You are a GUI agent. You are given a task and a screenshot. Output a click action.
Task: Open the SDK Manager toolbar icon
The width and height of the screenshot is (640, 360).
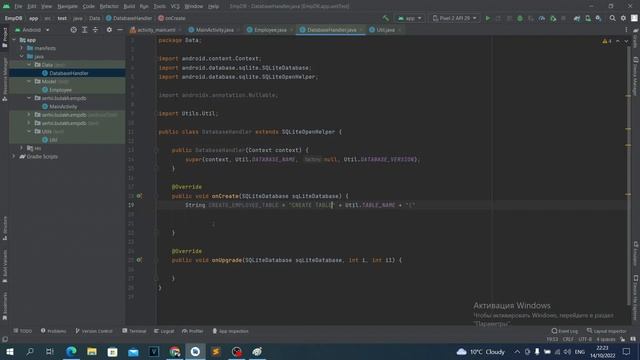click(x=598, y=18)
